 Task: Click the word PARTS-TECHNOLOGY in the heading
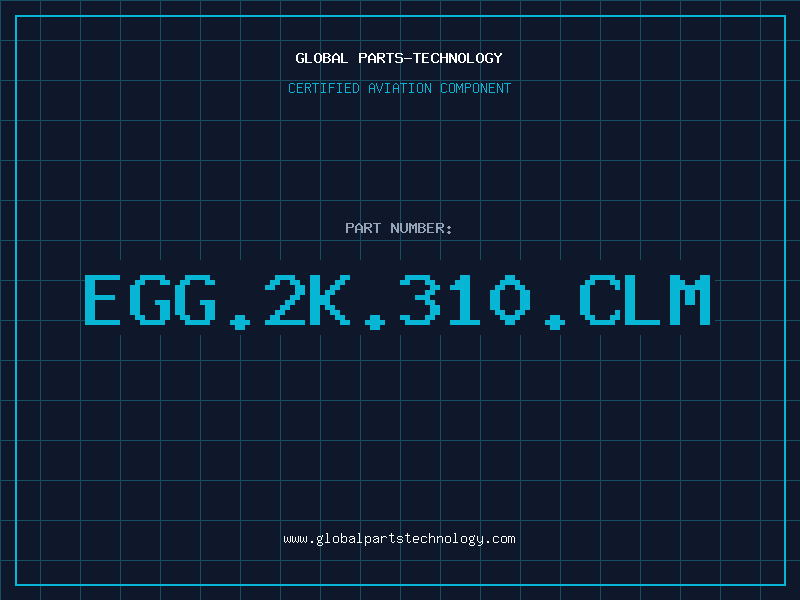[431, 58]
